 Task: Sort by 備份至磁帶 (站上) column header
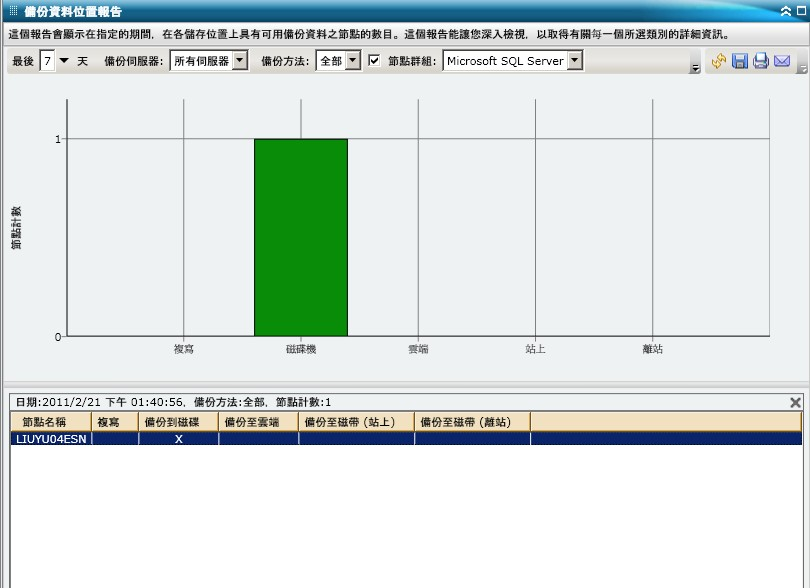356,422
